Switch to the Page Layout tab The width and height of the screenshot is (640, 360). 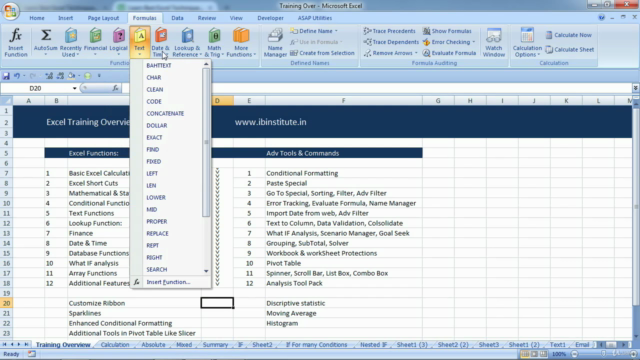[x=103, y=18]
